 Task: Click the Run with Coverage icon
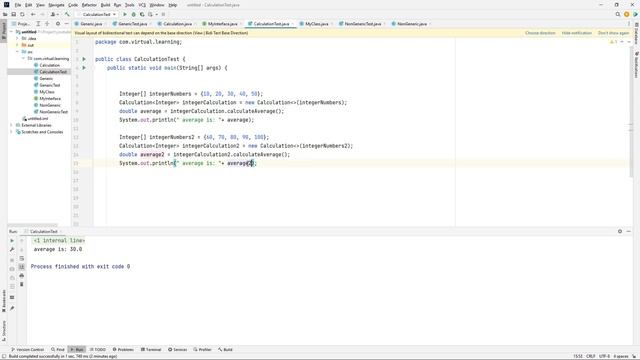(x=142, y=14)
